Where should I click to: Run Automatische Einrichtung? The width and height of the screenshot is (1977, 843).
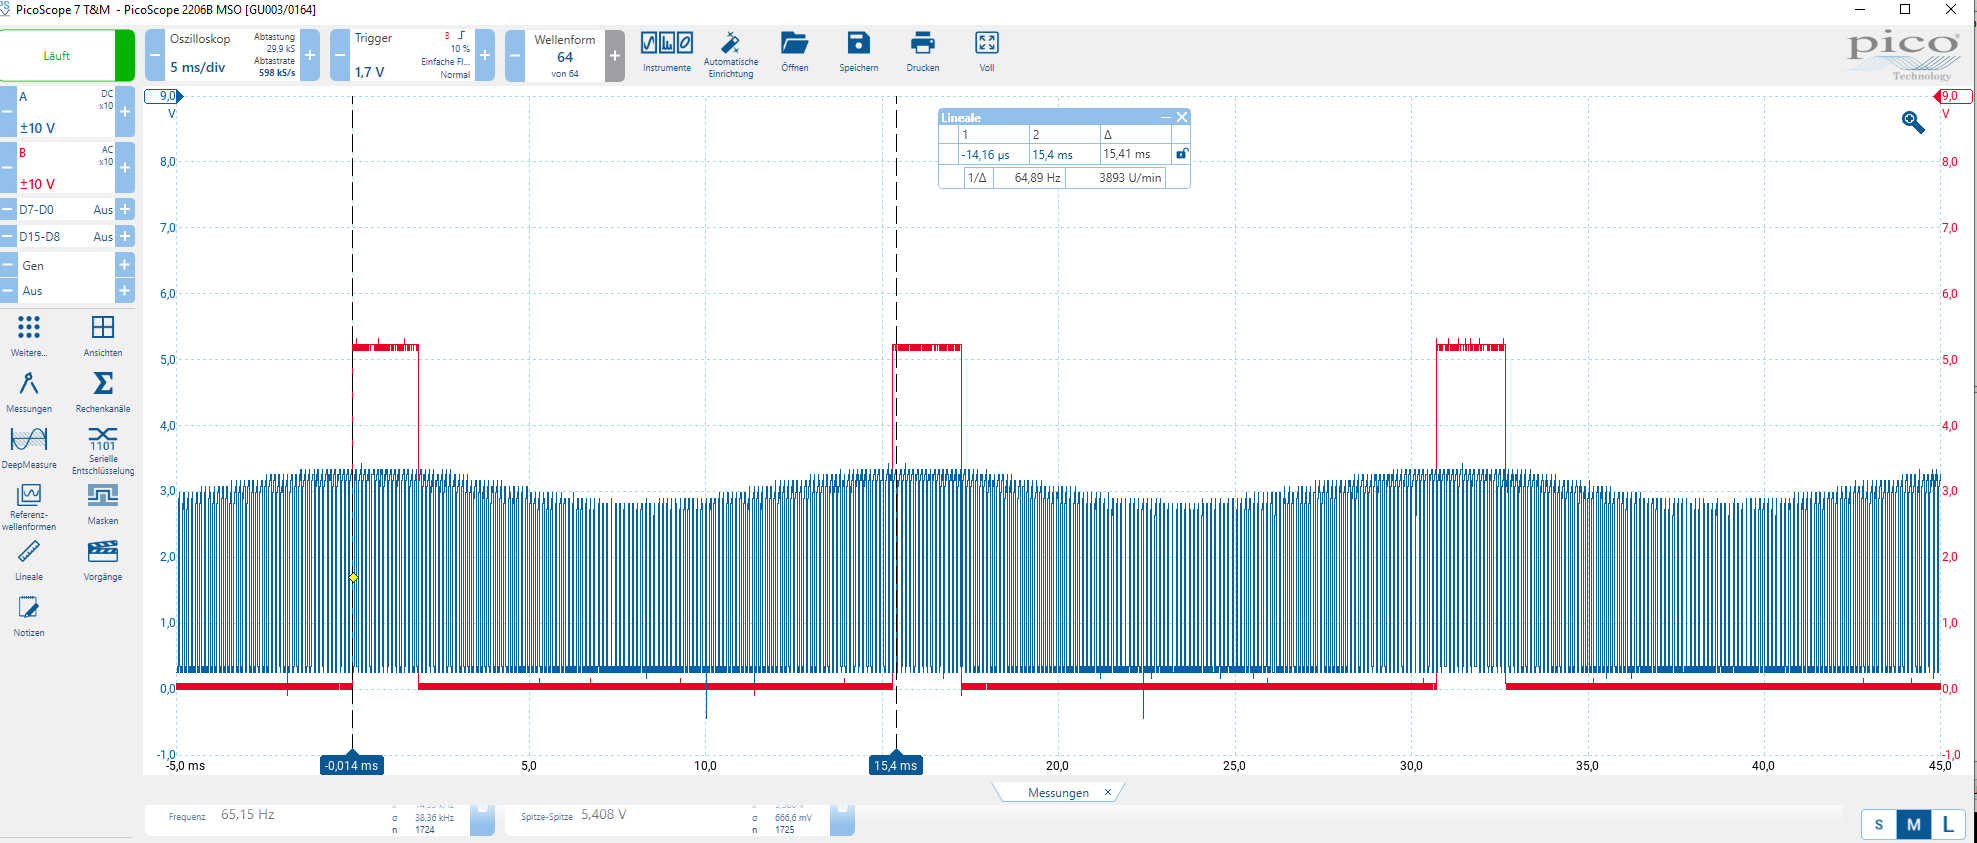coord(731,54)
